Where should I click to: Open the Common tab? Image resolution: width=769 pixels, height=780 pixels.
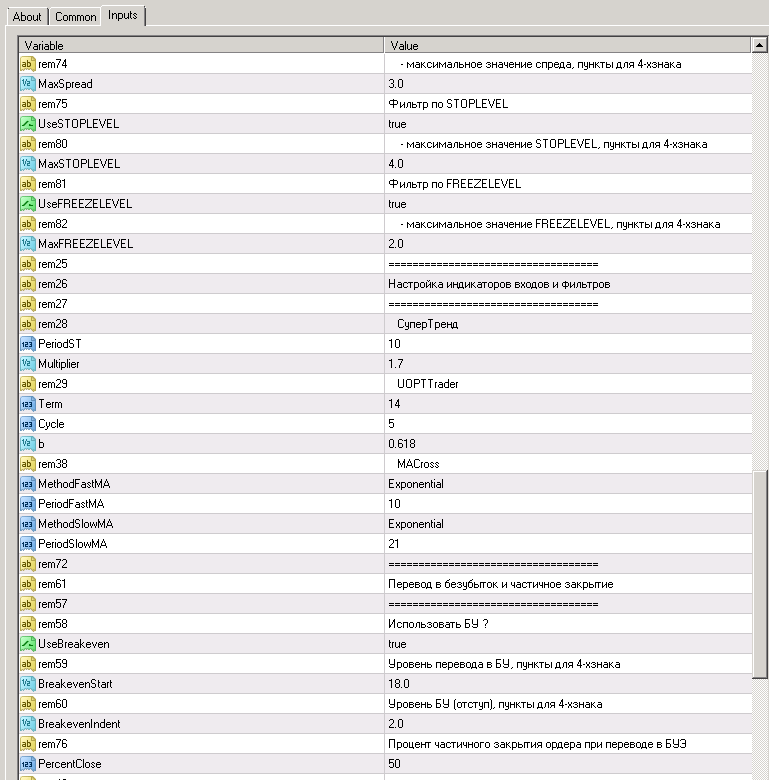76,17
